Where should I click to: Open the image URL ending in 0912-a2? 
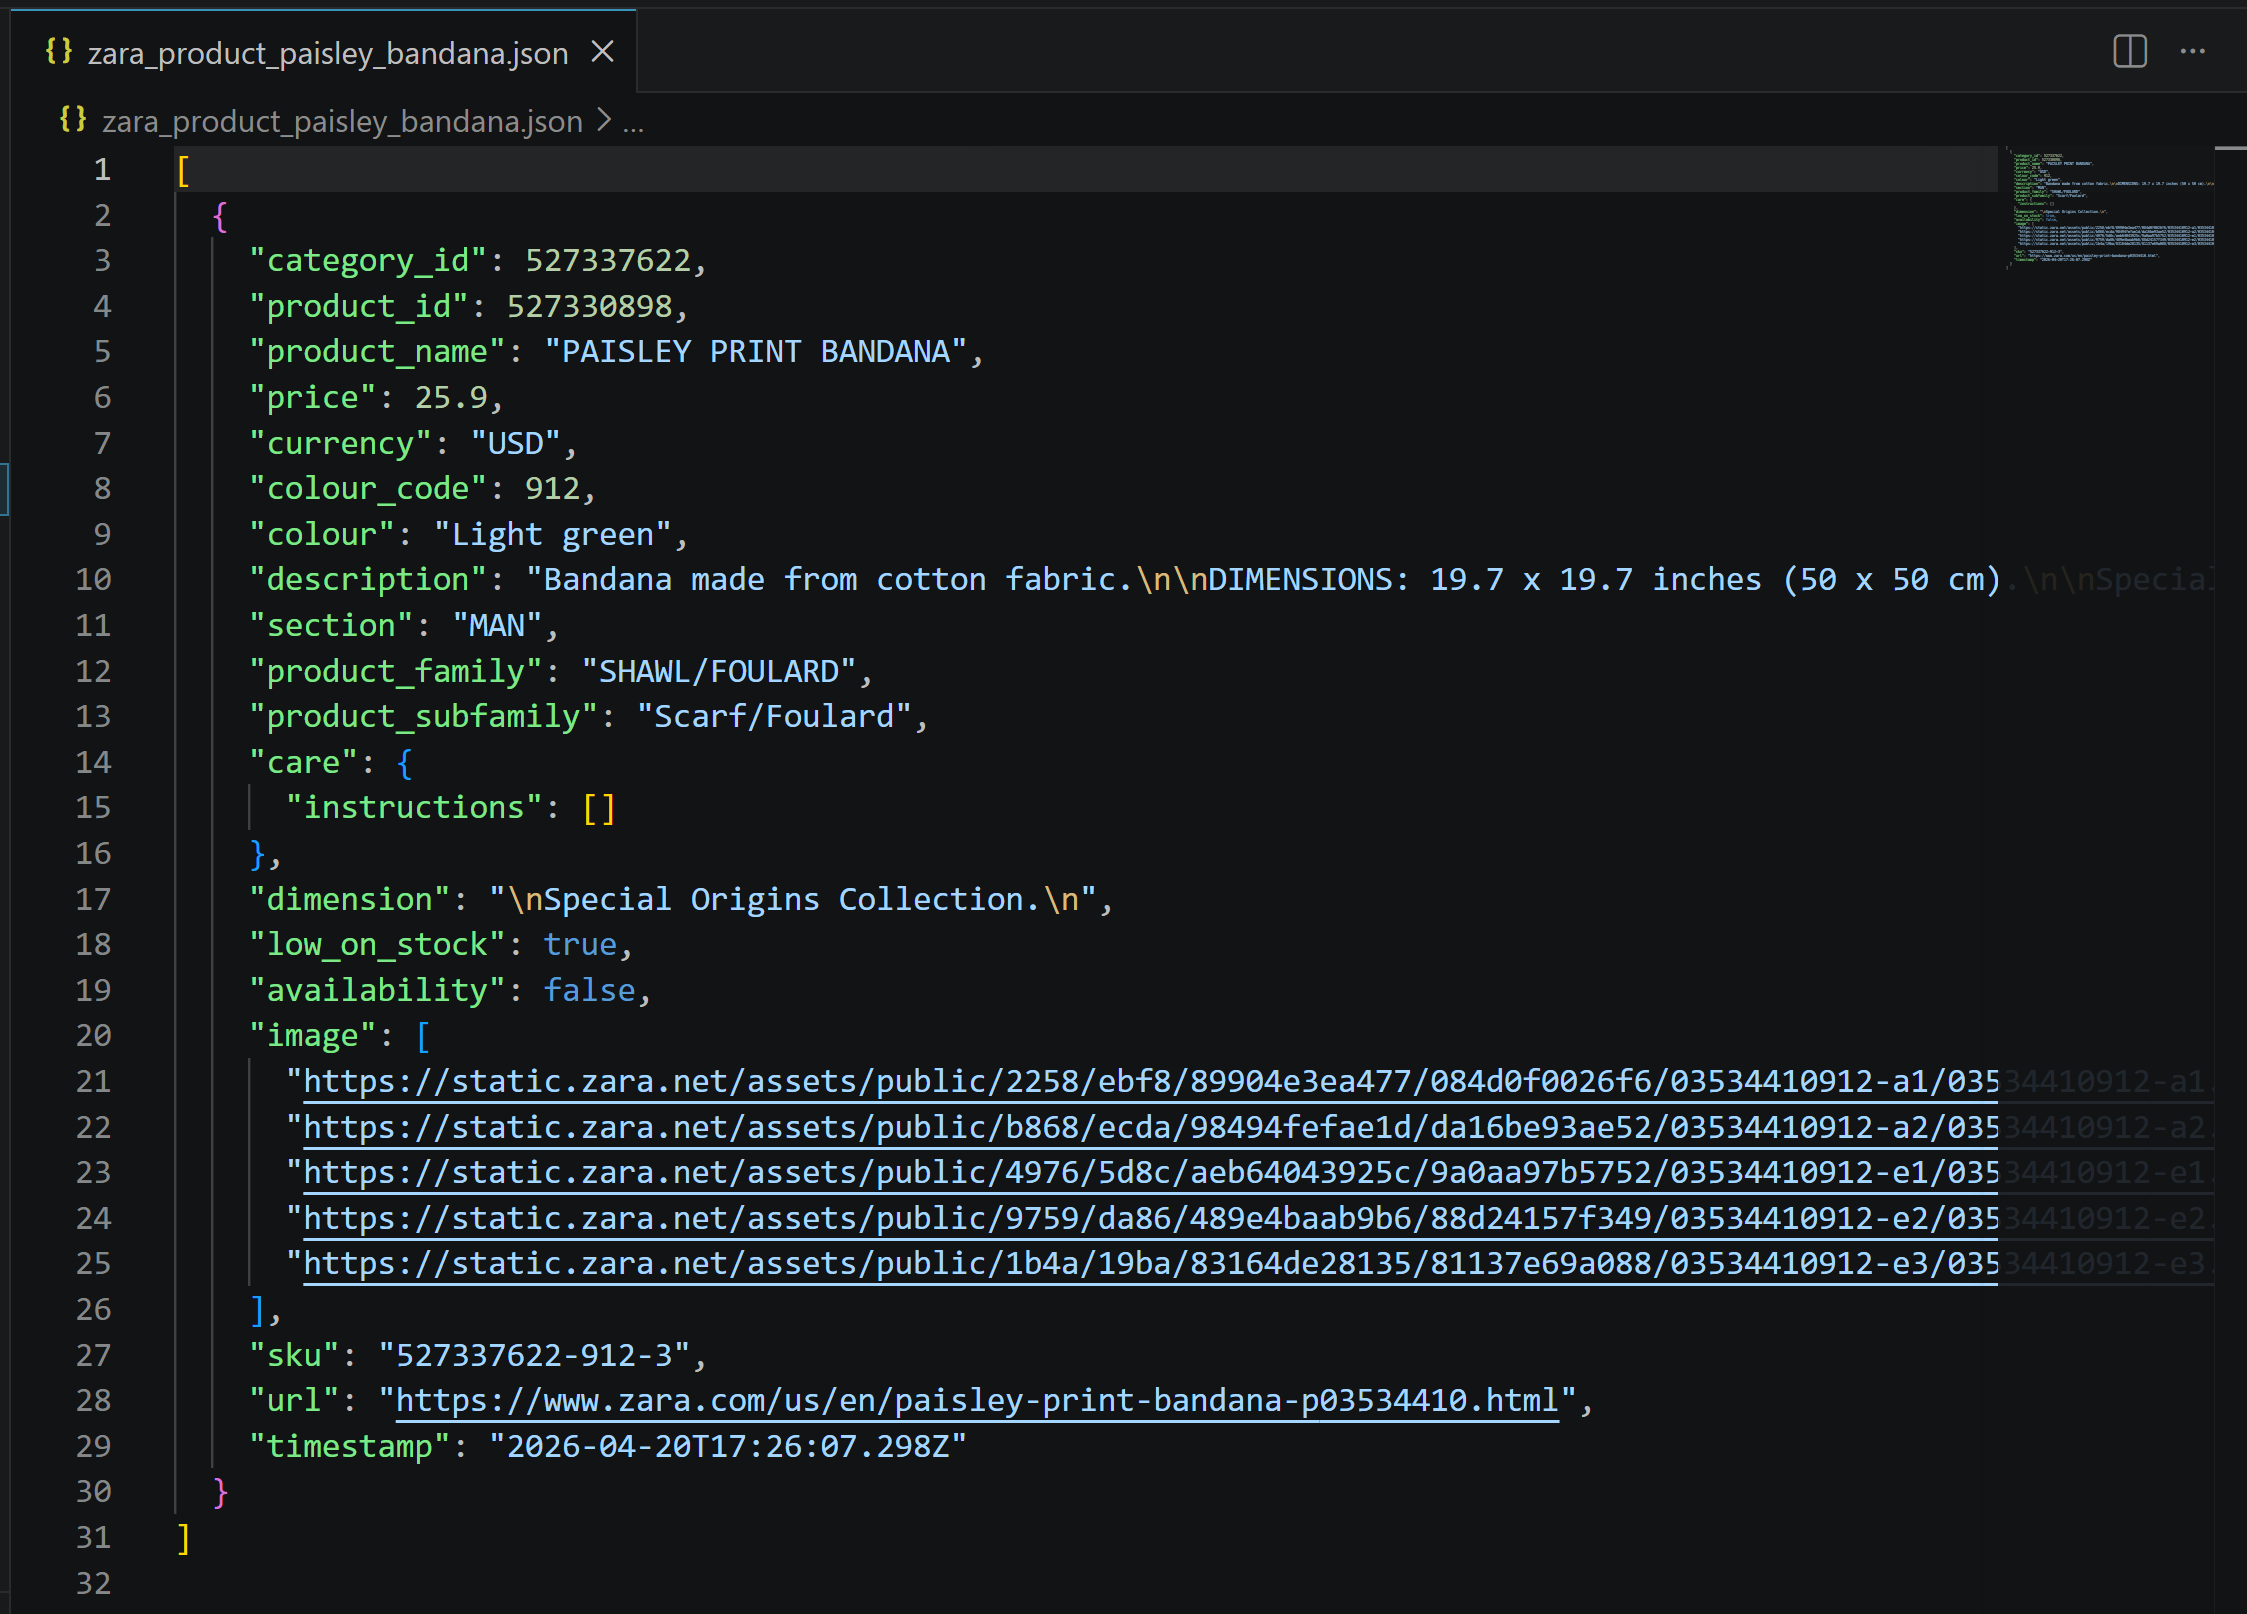coord(1150,1128)
